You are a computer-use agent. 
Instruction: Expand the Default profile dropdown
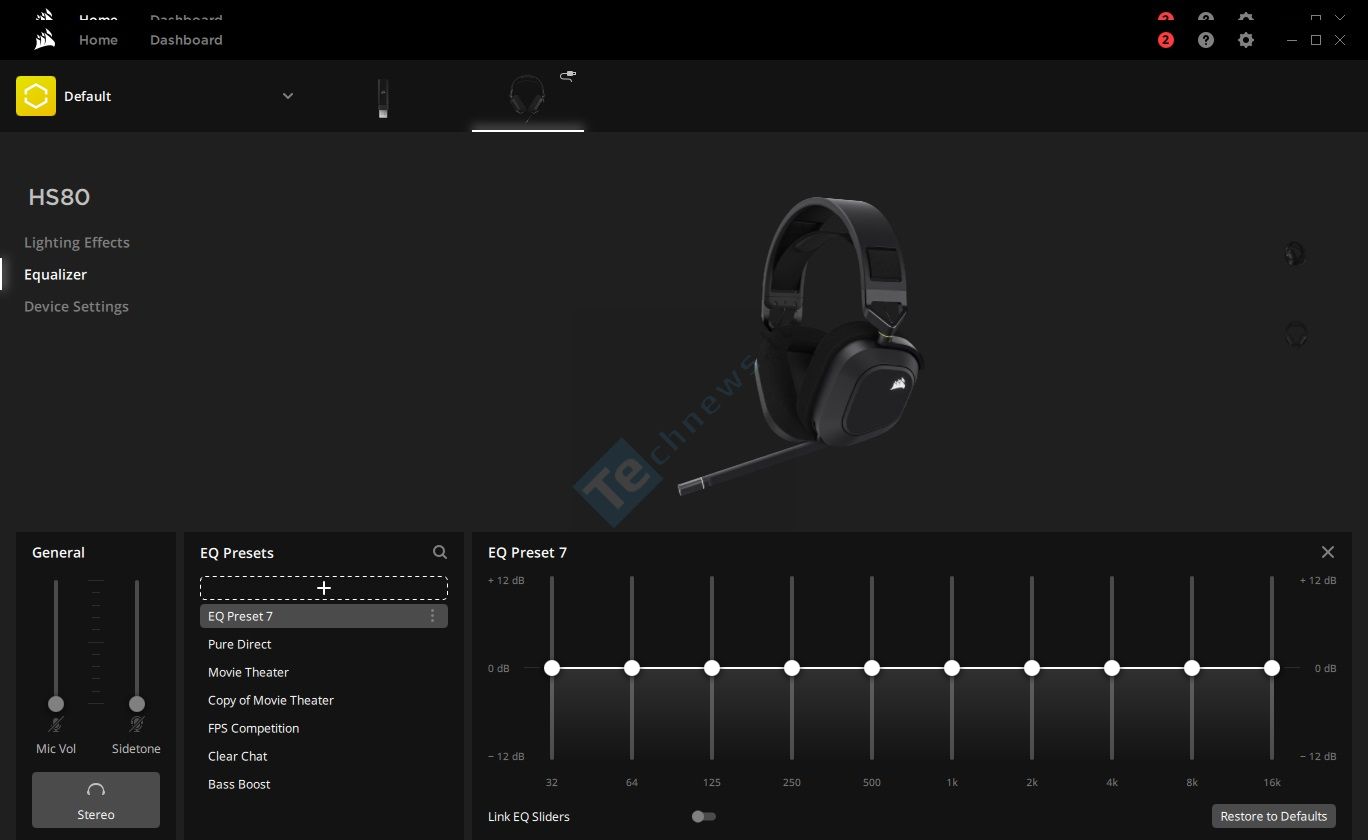click(288, 96)
